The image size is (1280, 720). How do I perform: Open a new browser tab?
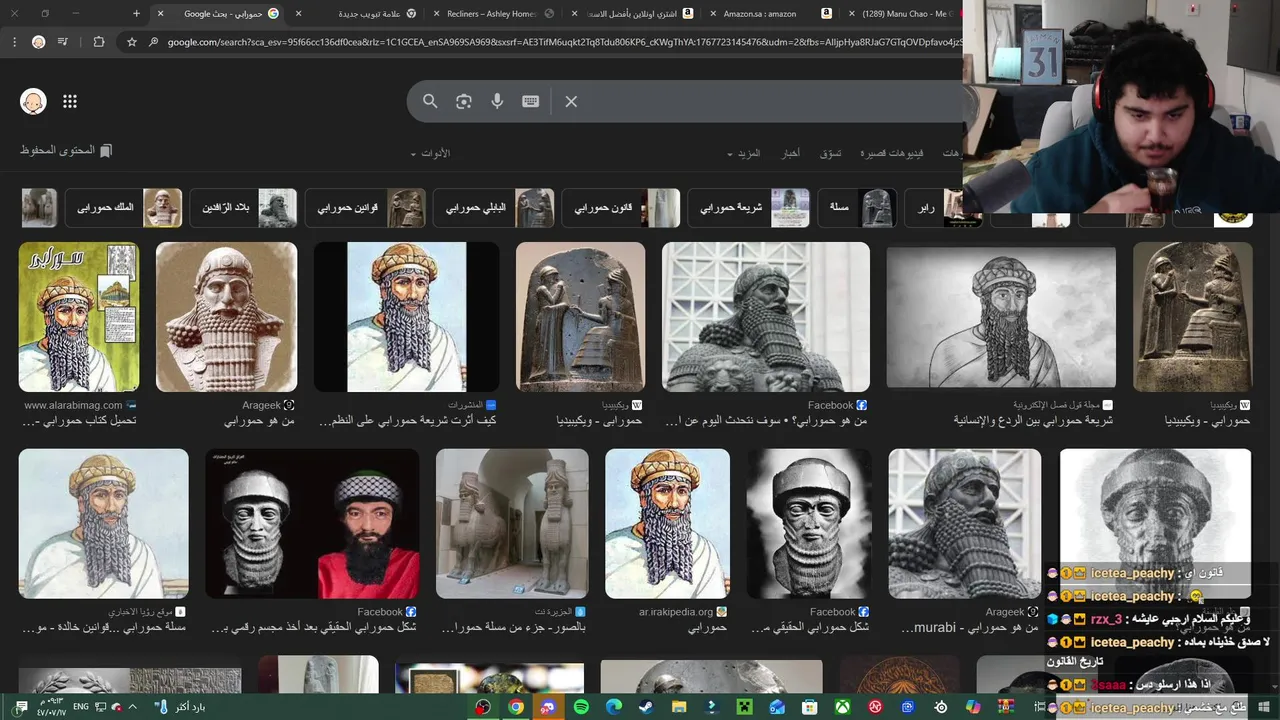coord(137,14)
